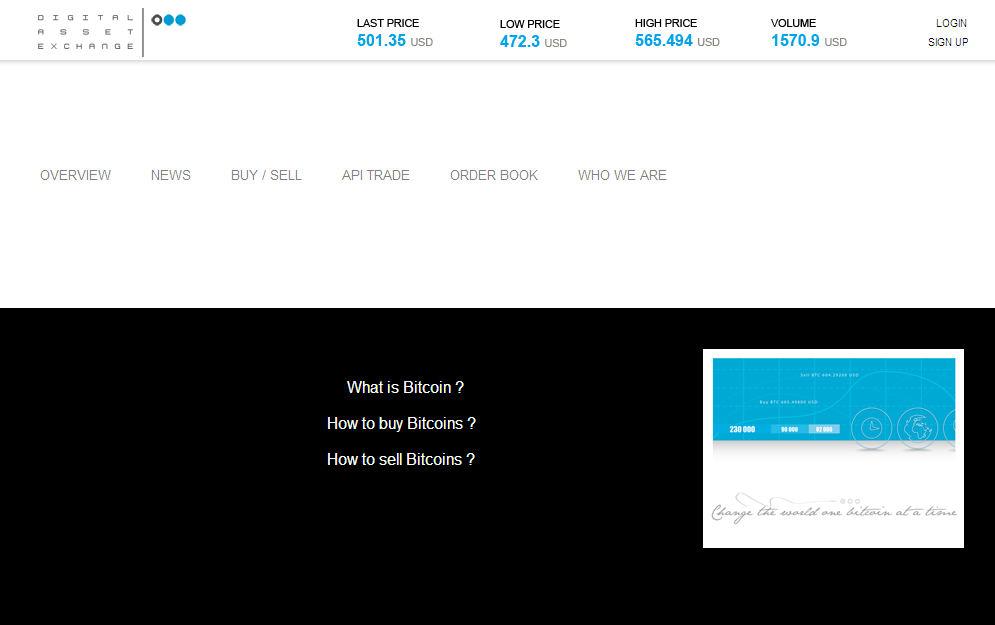
Task: Click the VOLUME label
Action: tap(793, 23)
